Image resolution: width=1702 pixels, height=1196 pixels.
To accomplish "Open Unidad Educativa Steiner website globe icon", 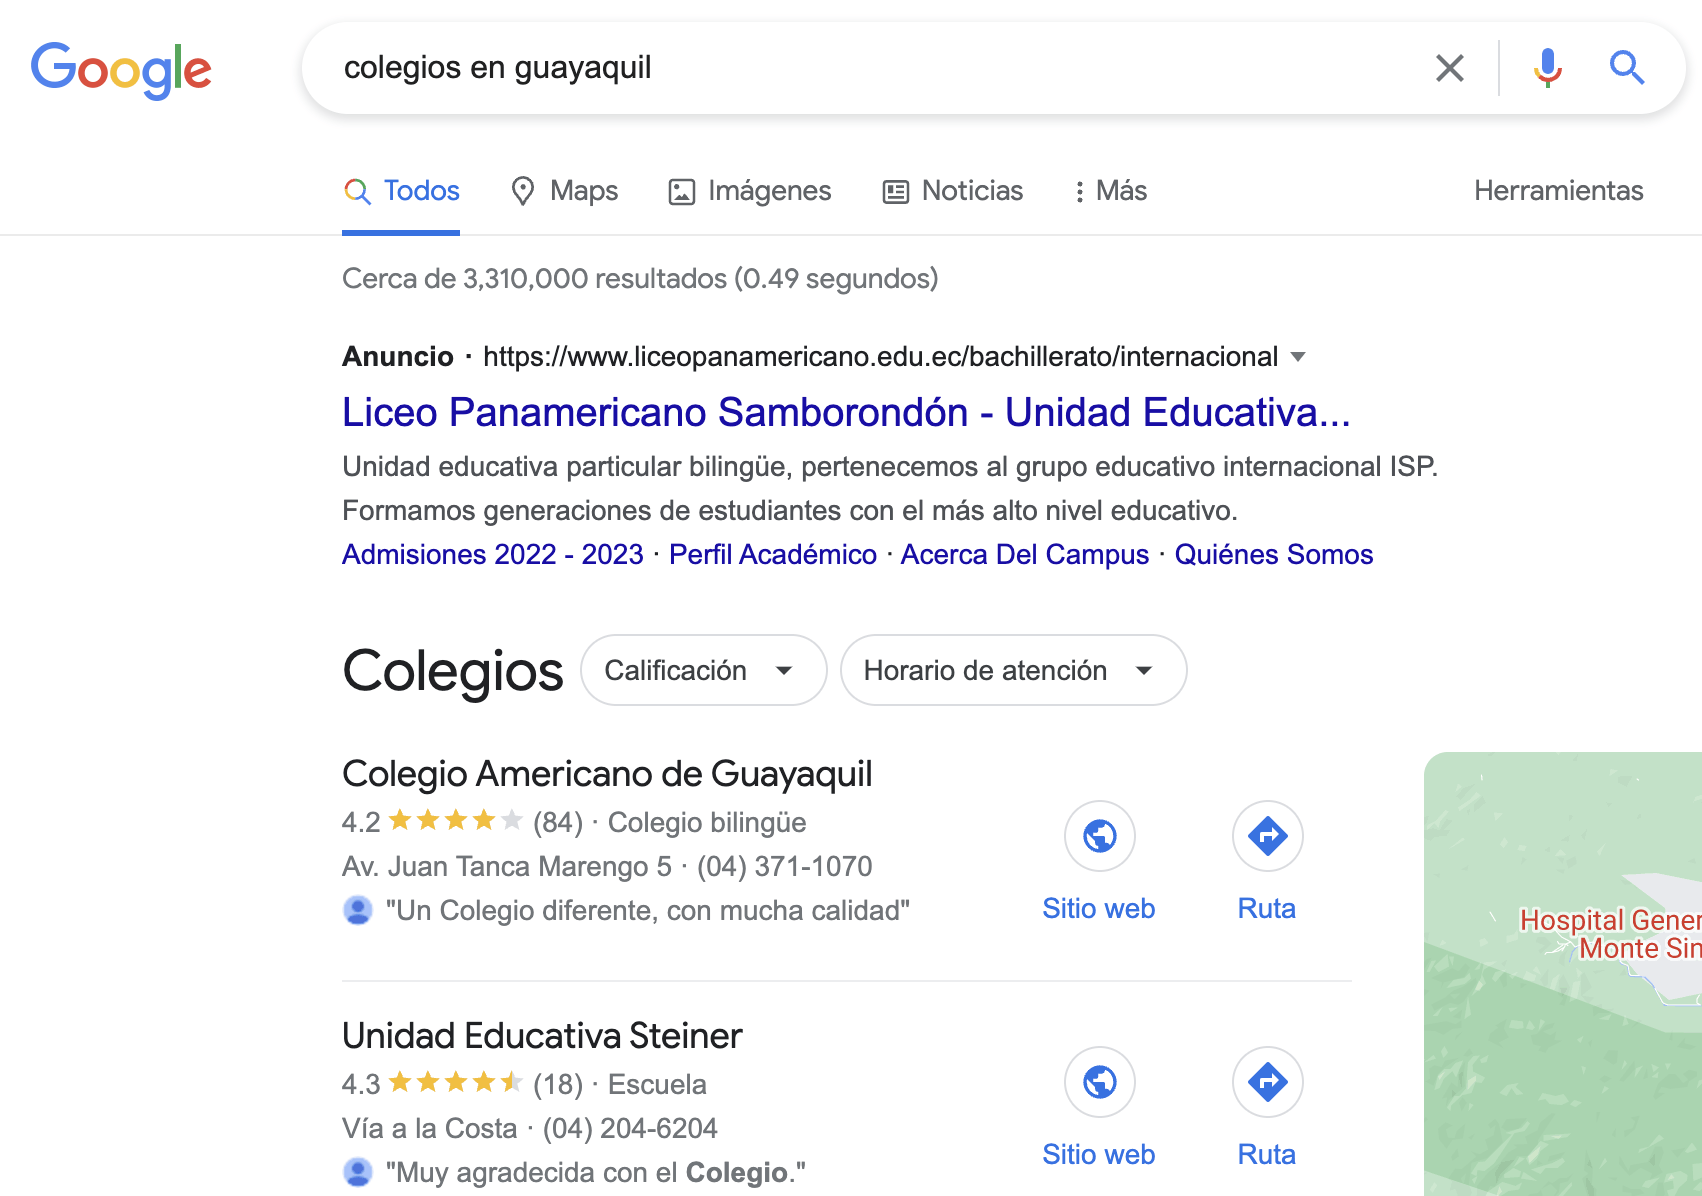I will click(x=1099, y=1082).
